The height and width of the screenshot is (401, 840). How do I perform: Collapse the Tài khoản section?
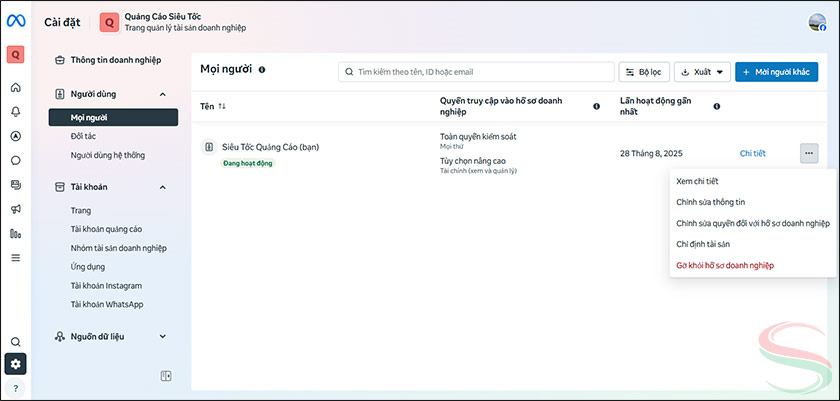(x=162, y=187)
